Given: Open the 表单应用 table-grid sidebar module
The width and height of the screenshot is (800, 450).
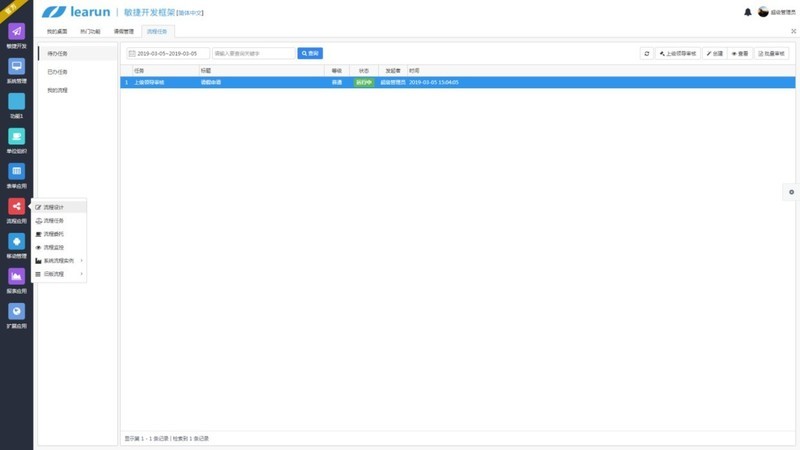Looking at the screenshot, I should (16, 171).
